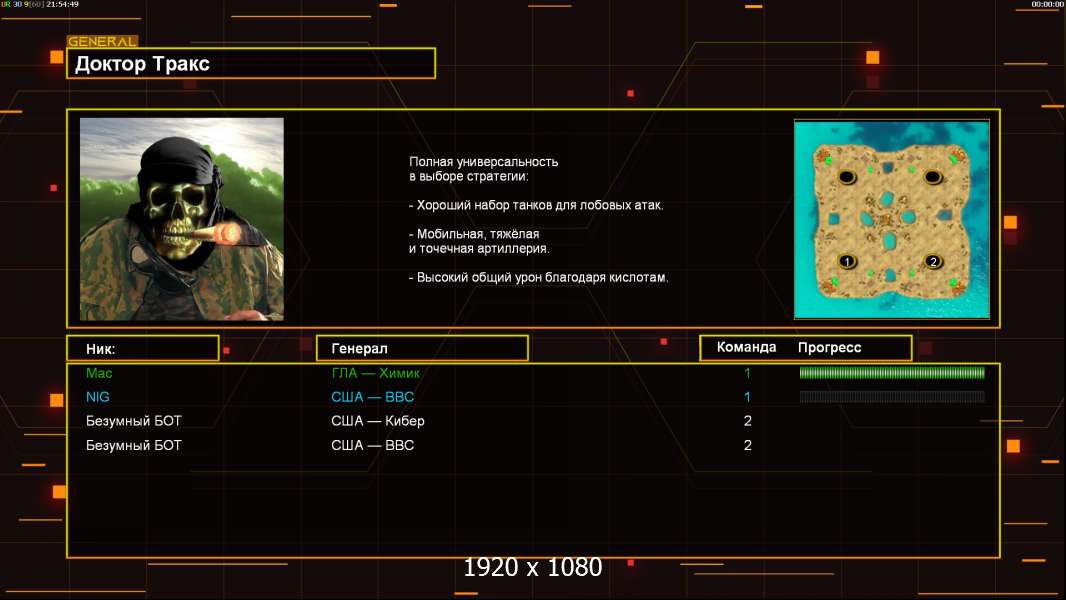Select player name Mac
Viewport: 1066px width, 600px height.
(99, 373)
